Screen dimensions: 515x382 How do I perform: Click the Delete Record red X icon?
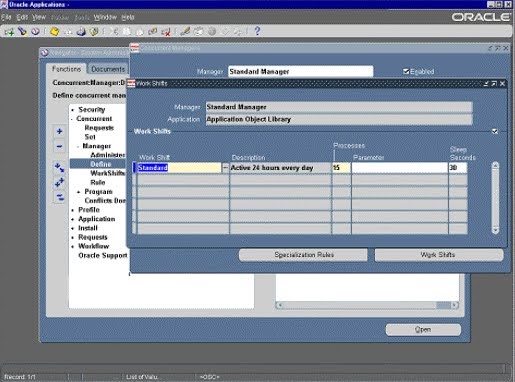point(166,32)
